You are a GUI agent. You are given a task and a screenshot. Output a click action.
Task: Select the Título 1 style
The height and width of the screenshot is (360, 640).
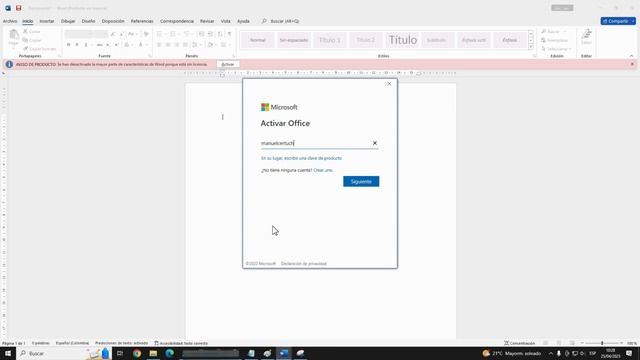click(x=330, y=40)
